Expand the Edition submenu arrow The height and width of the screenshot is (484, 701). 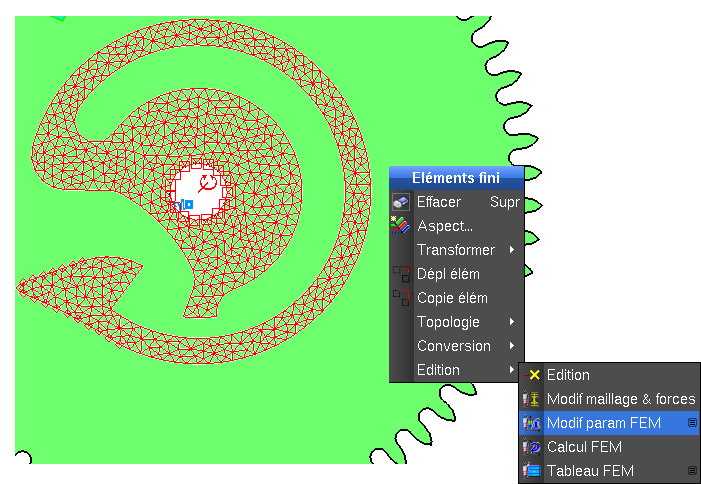pyautogui.click(x=512, y=370)
